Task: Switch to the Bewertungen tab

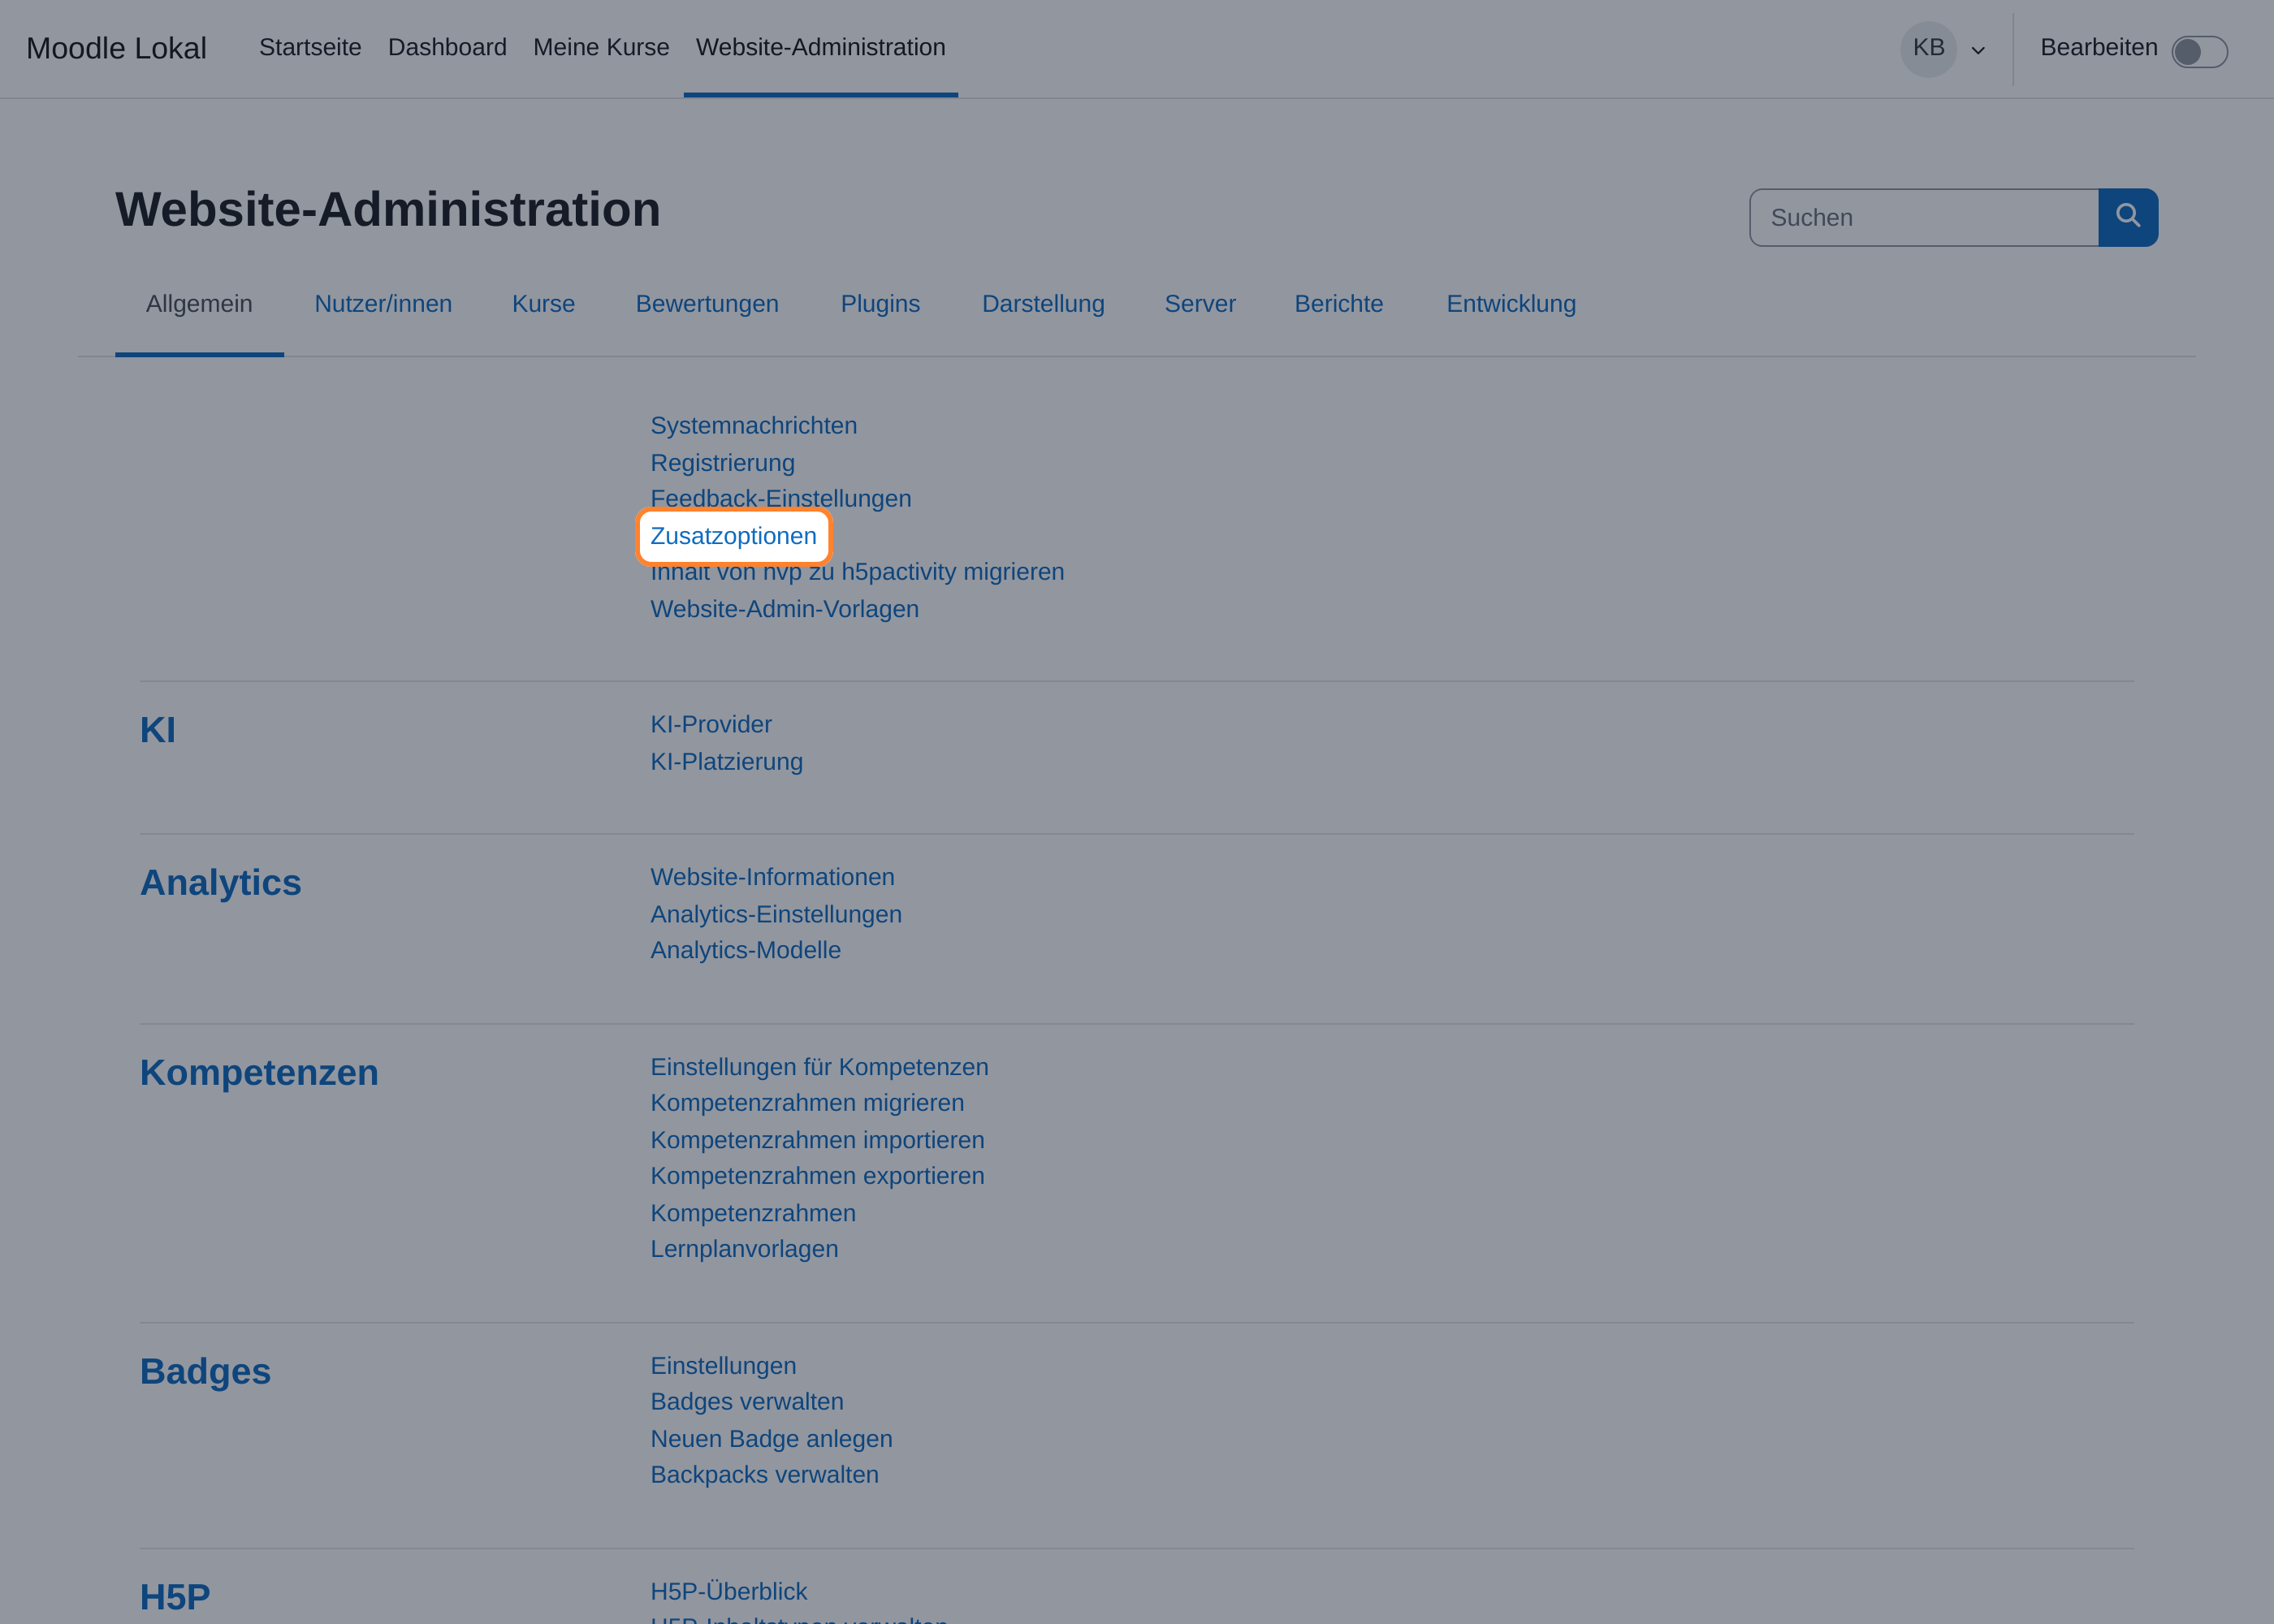Action: pyautogui.click(x=707, y=304)
